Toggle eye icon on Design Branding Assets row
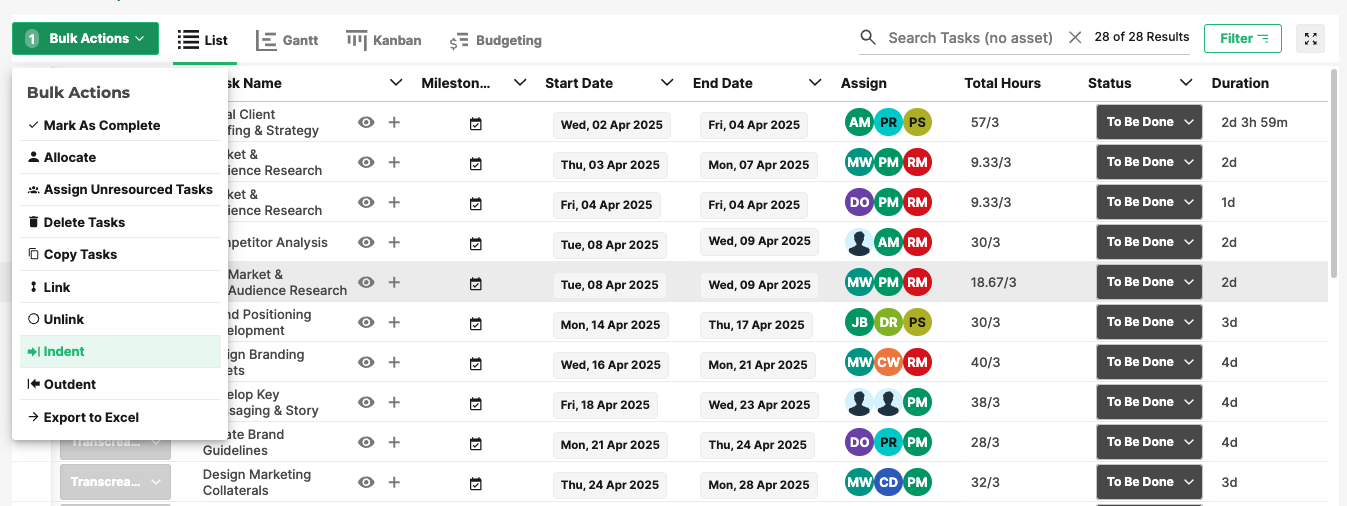1347x506 pixels. point(367,362)
